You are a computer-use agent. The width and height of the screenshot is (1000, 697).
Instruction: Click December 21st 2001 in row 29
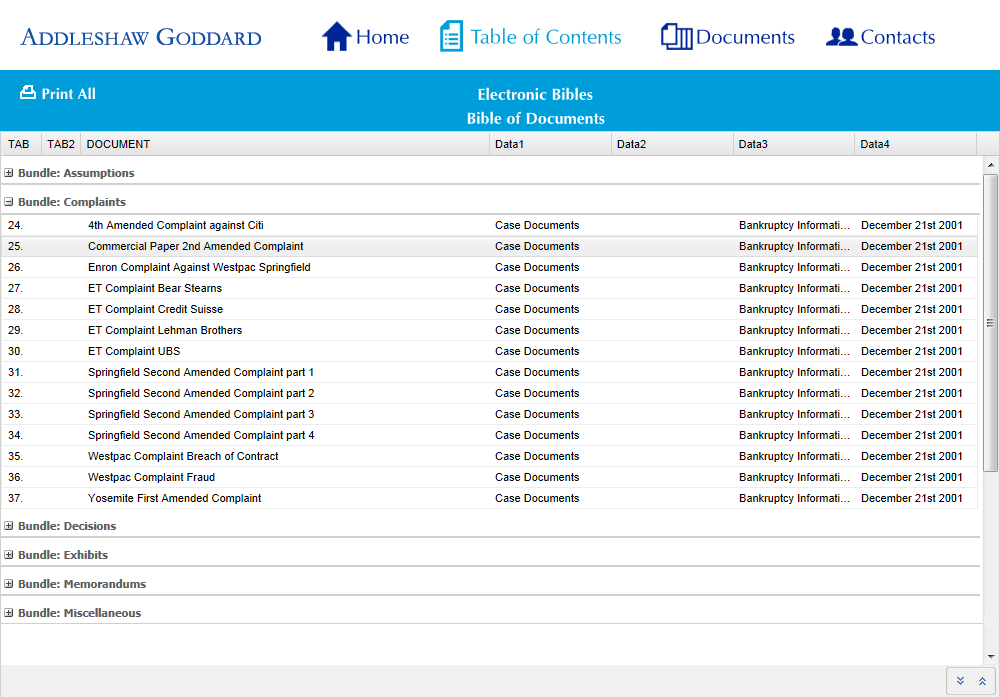(x=912, y=330)
